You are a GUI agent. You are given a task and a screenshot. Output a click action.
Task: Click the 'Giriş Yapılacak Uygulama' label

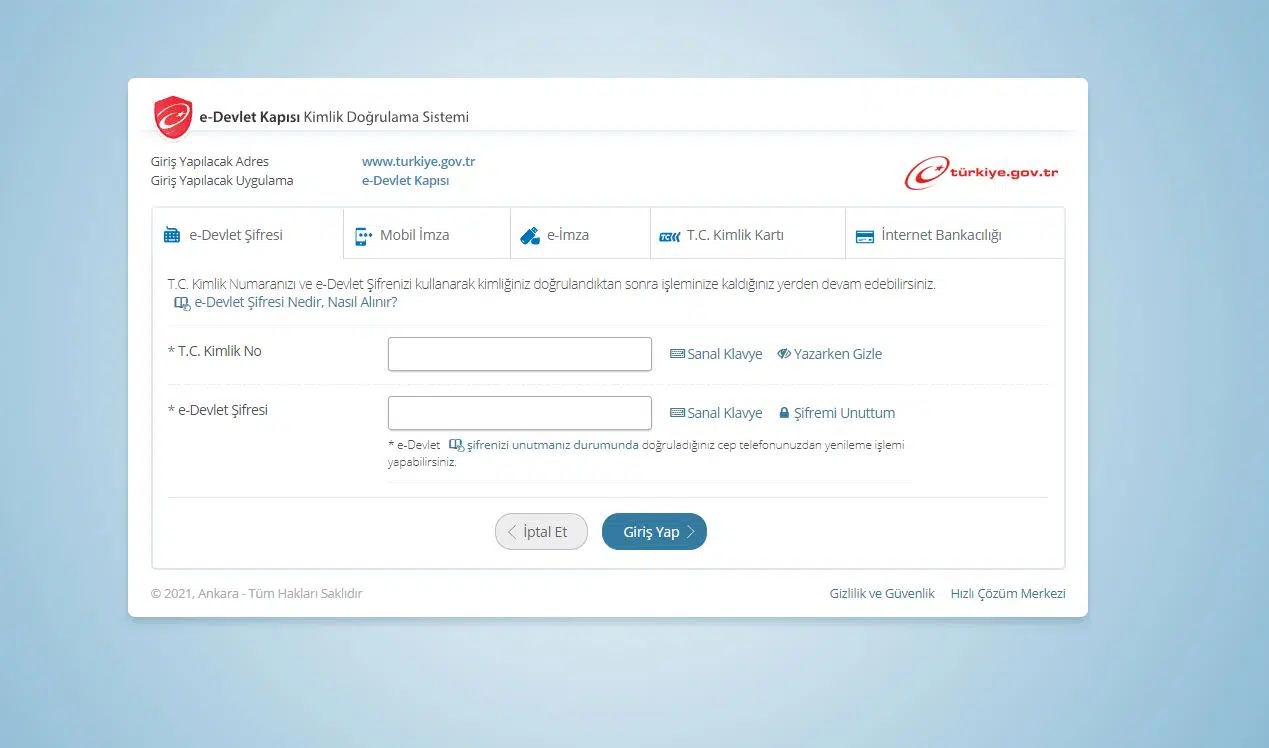tap(222, 181)
